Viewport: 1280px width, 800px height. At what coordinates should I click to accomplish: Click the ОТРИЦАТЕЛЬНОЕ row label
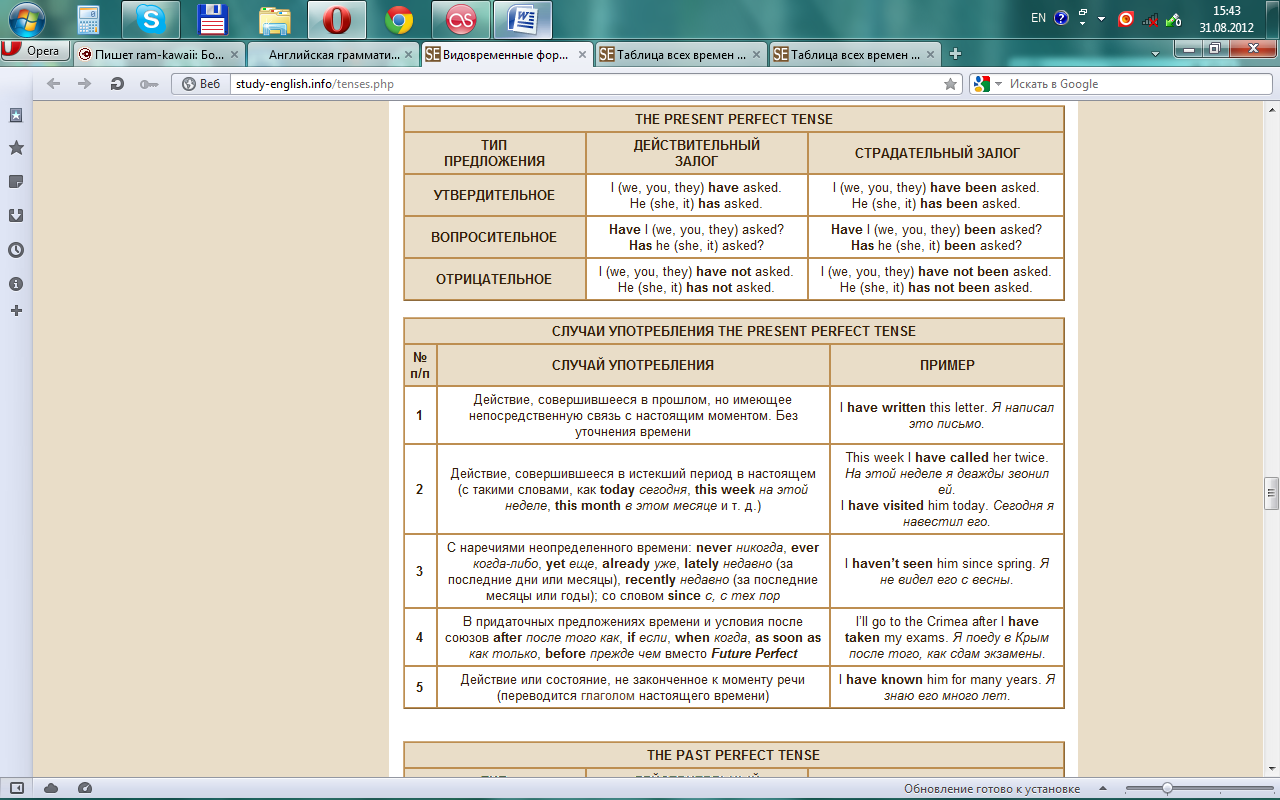(494, 279)
